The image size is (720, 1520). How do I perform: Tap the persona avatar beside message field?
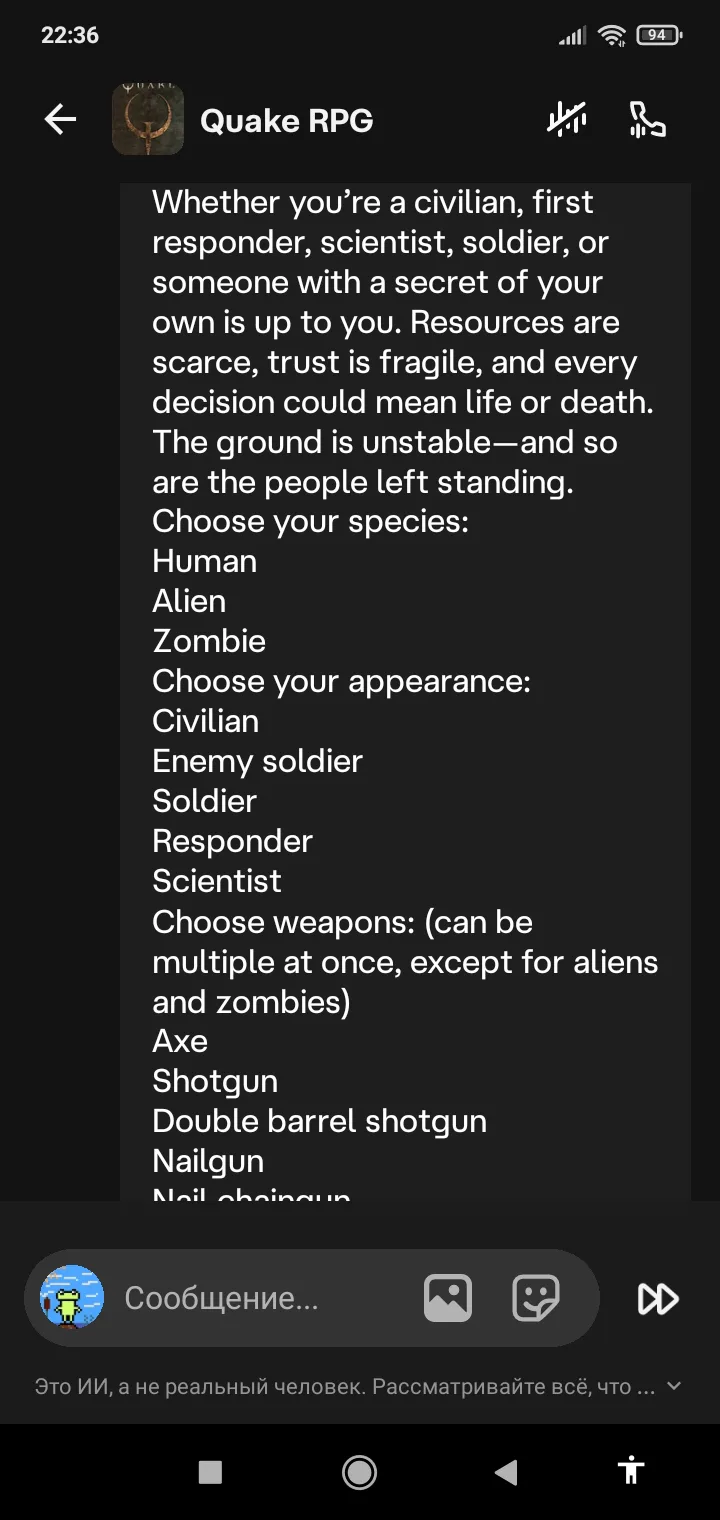(x=72, y=1298)
